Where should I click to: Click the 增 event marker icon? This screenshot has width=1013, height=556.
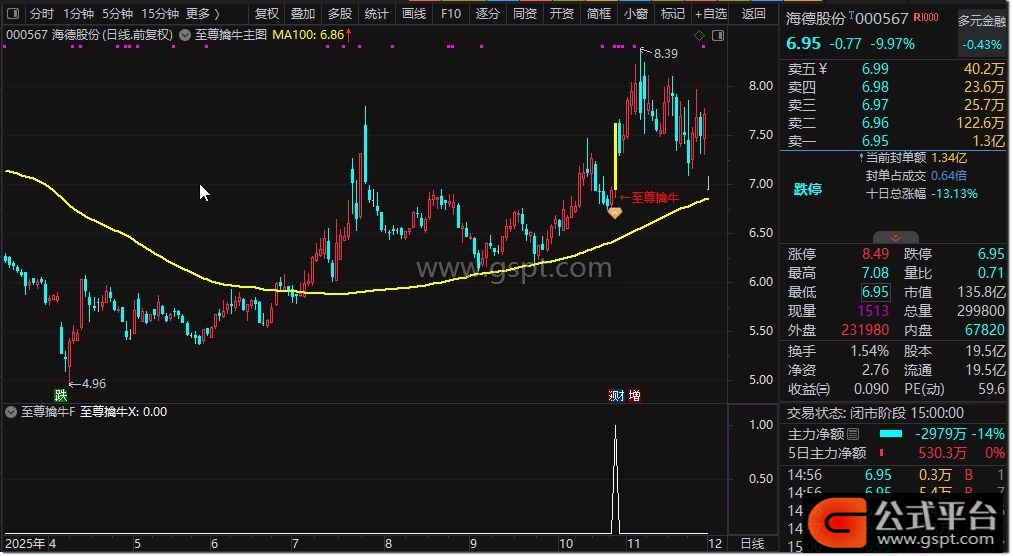tap(634, 395)
